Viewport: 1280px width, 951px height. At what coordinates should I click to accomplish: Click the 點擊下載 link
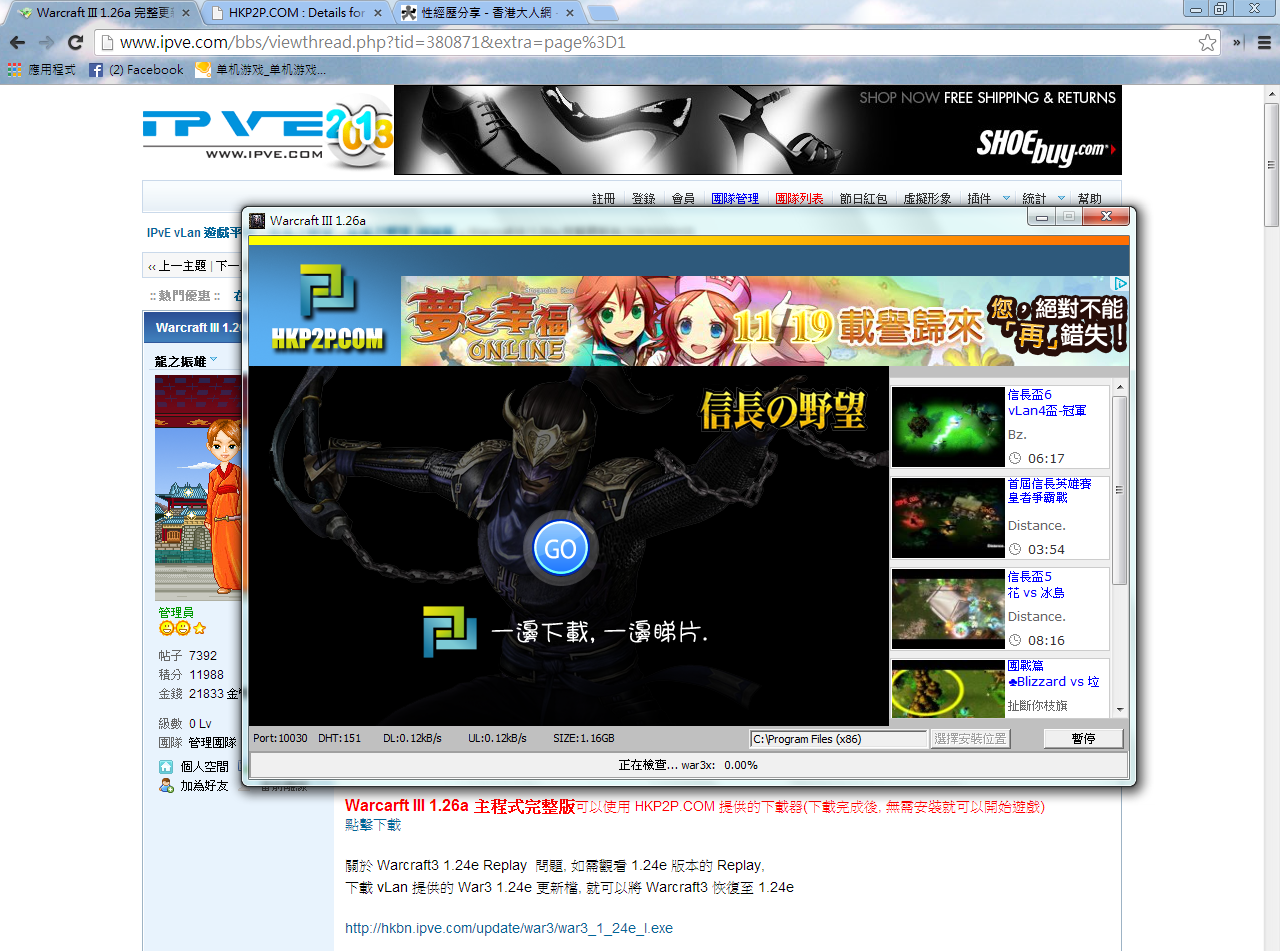[373, 825]
